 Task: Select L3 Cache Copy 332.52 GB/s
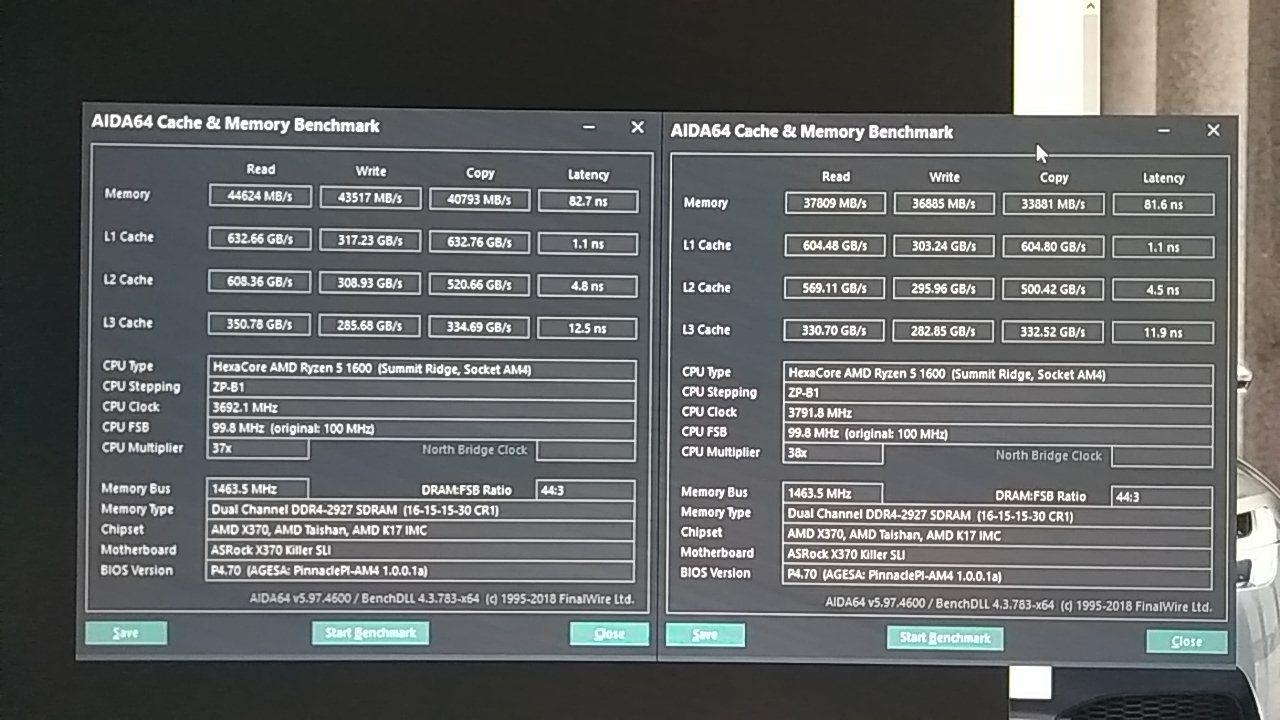pyautogui.click(x=1054, y=332)
